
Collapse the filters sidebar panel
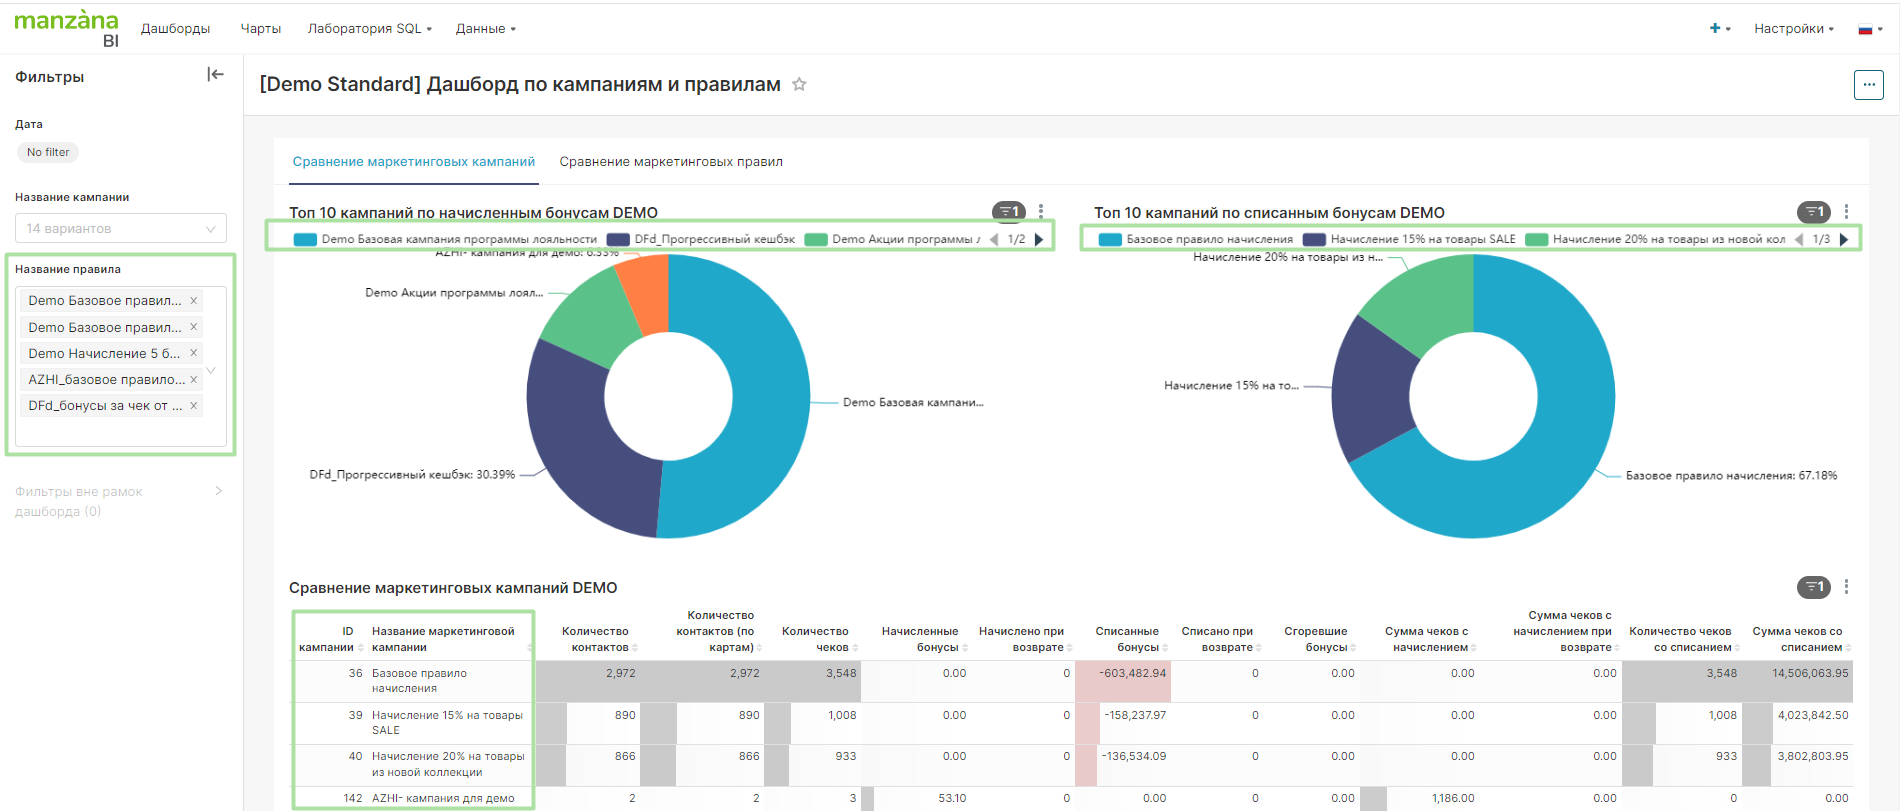(x=215, y=75)
